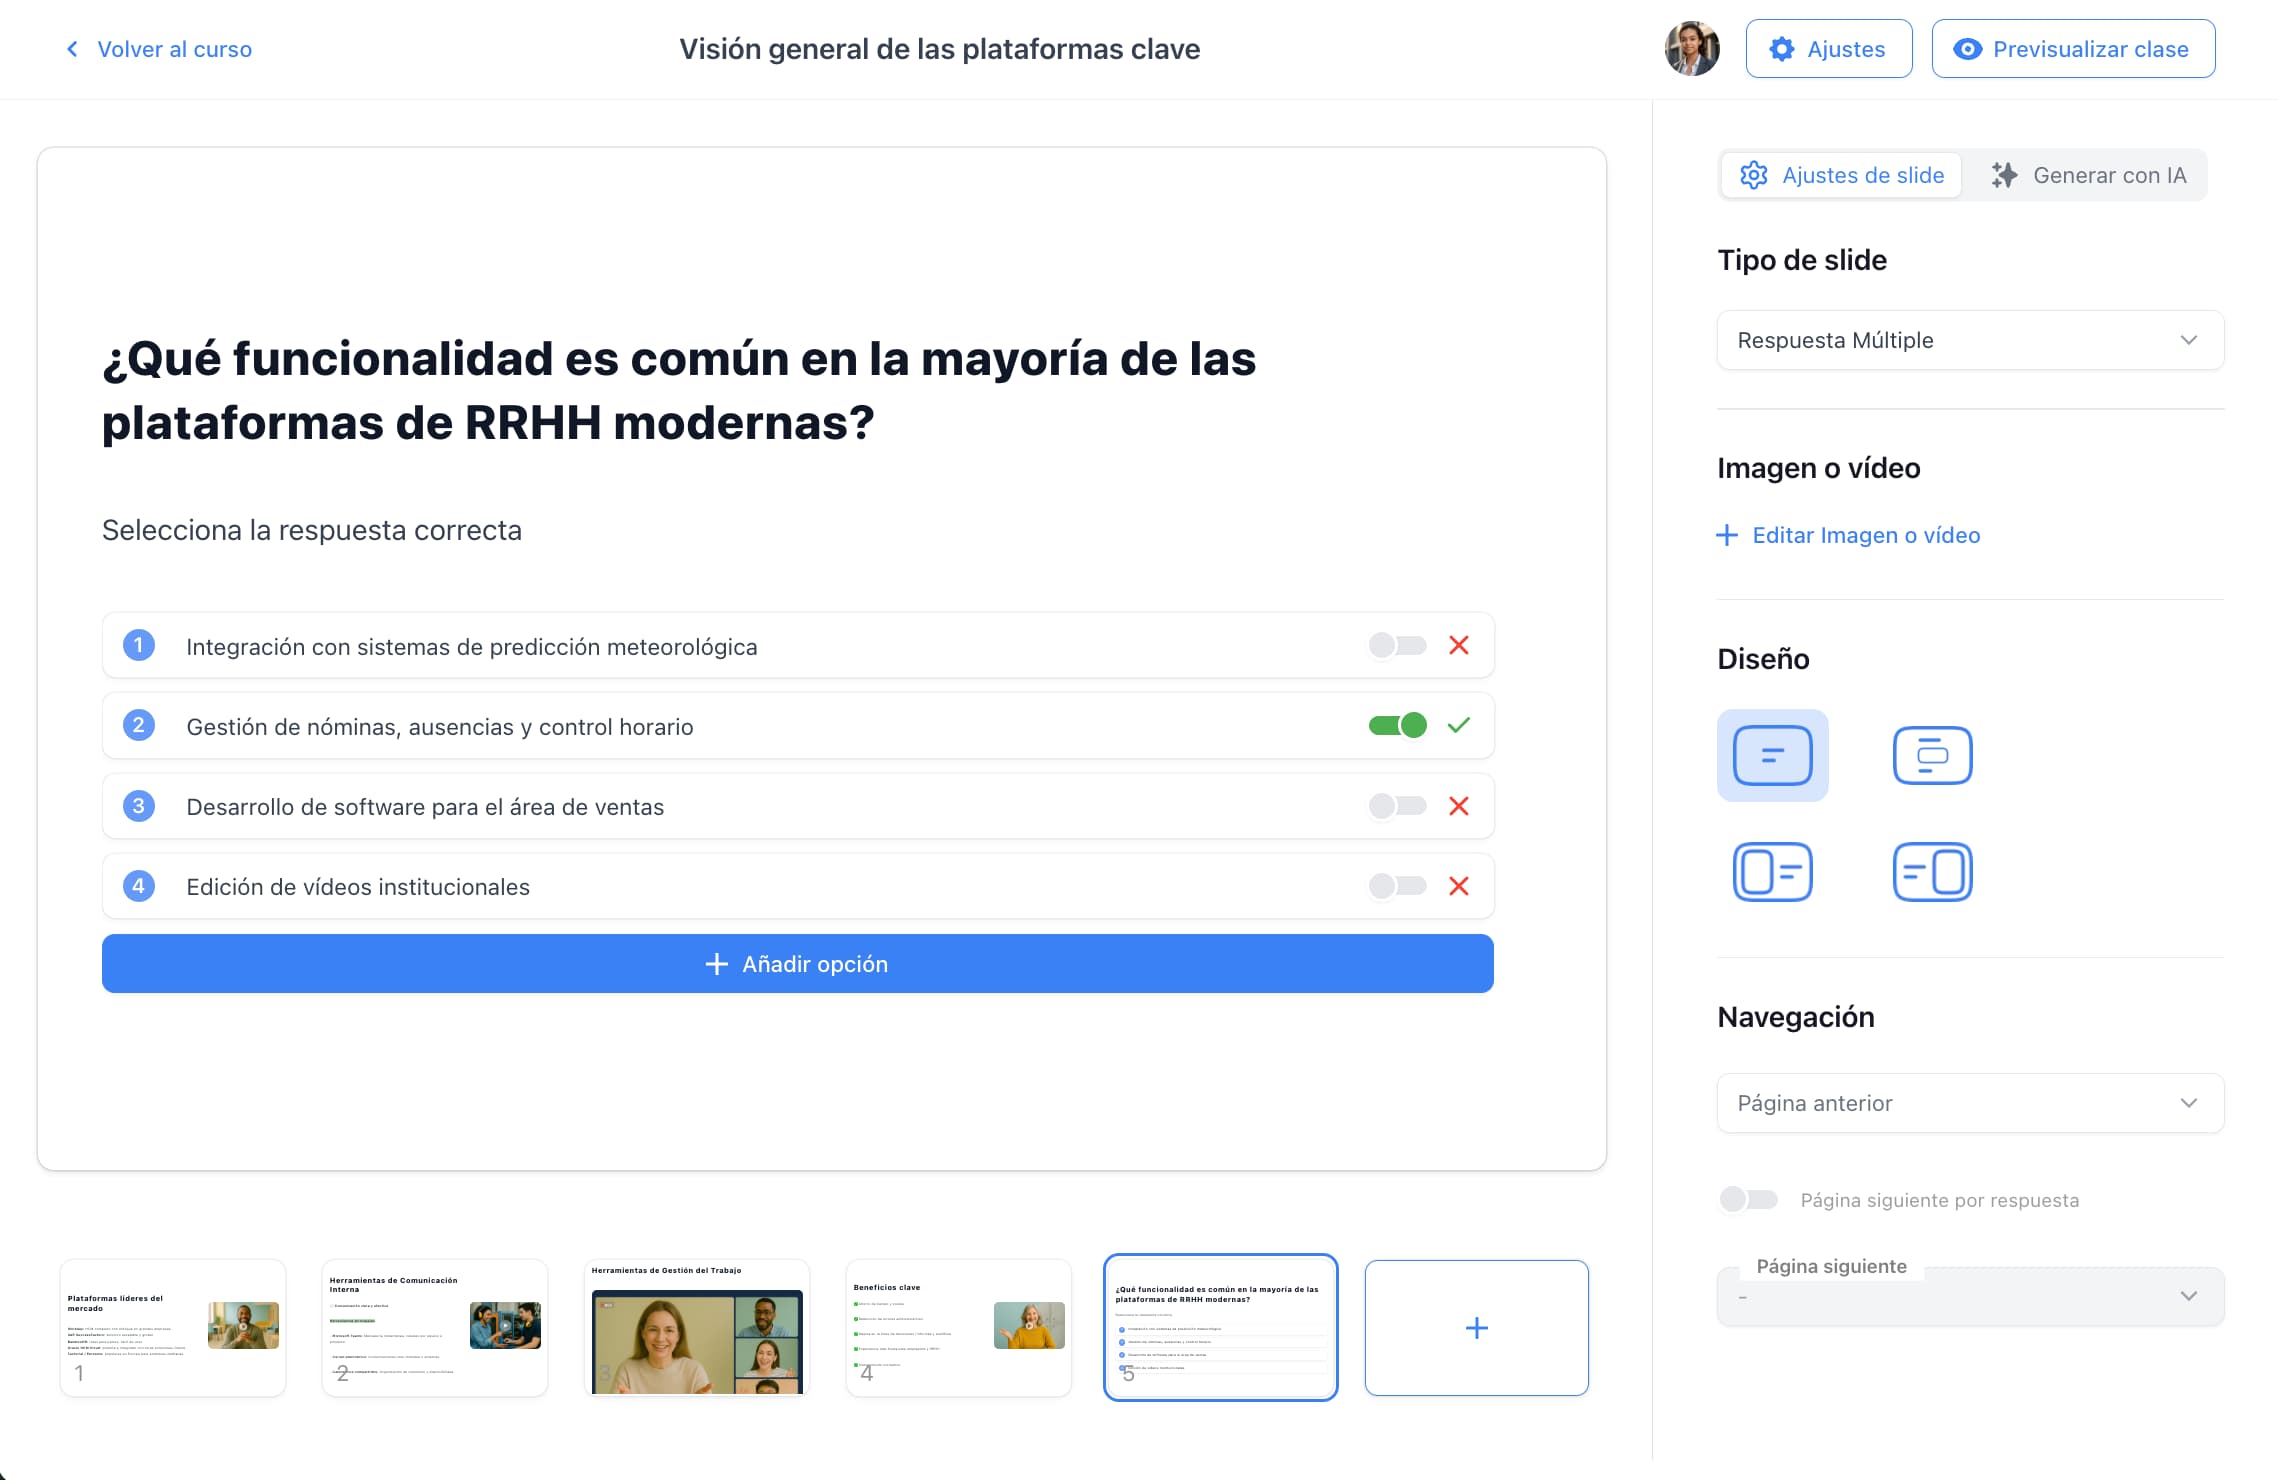Enable the first answer option toggle

[x=1395, y=645]
